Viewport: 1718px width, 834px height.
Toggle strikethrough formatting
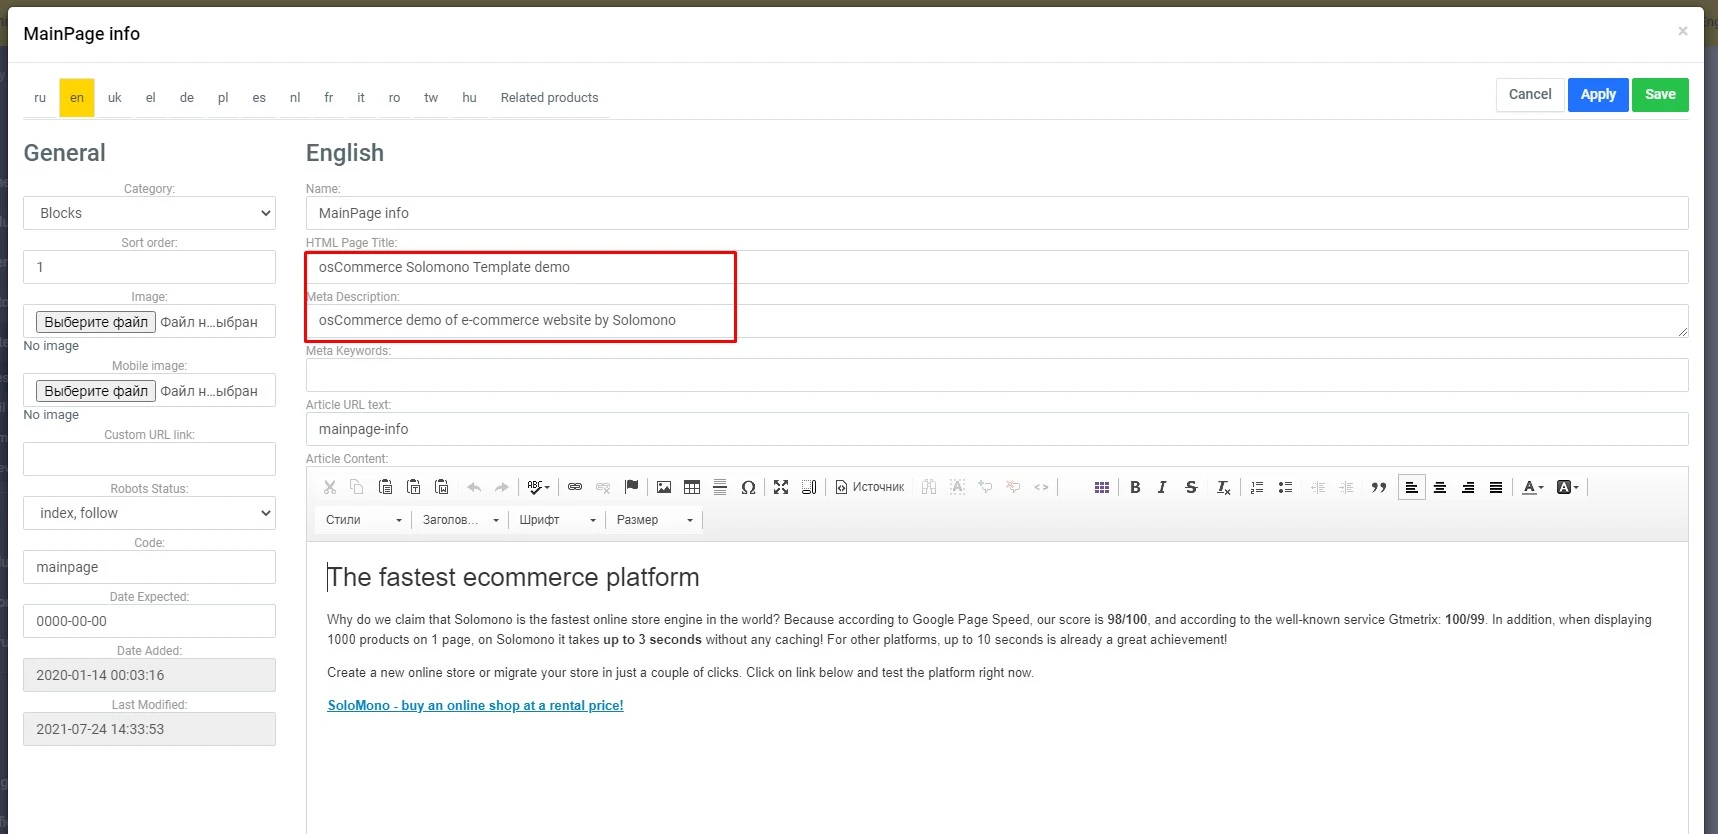[1191, 487]
